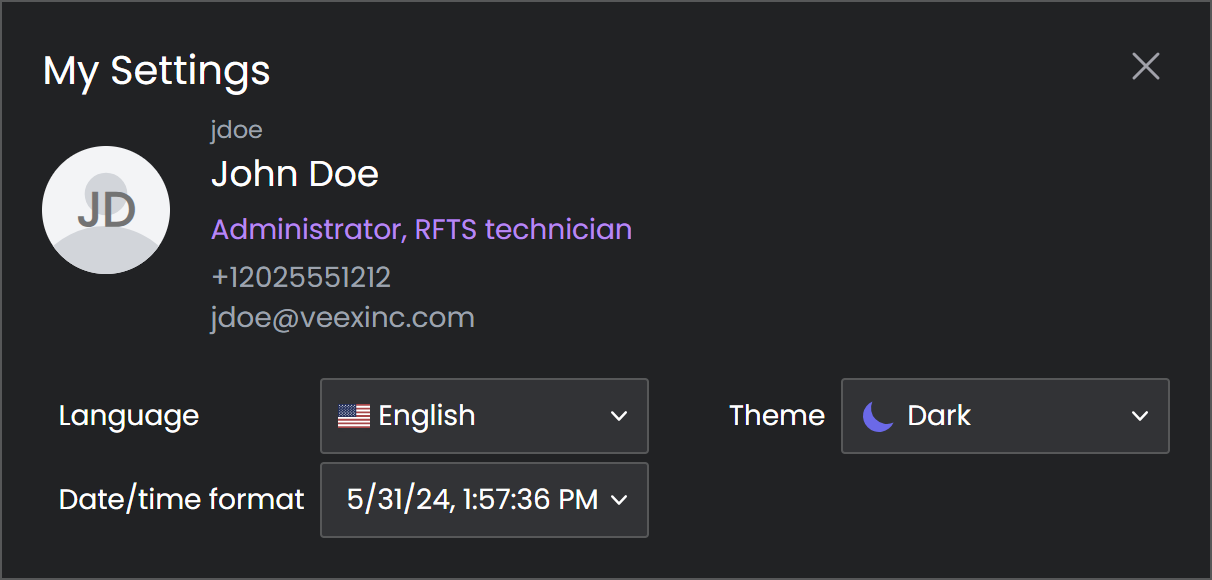
Task: Click the Theme field label
Action: (777, 416)
